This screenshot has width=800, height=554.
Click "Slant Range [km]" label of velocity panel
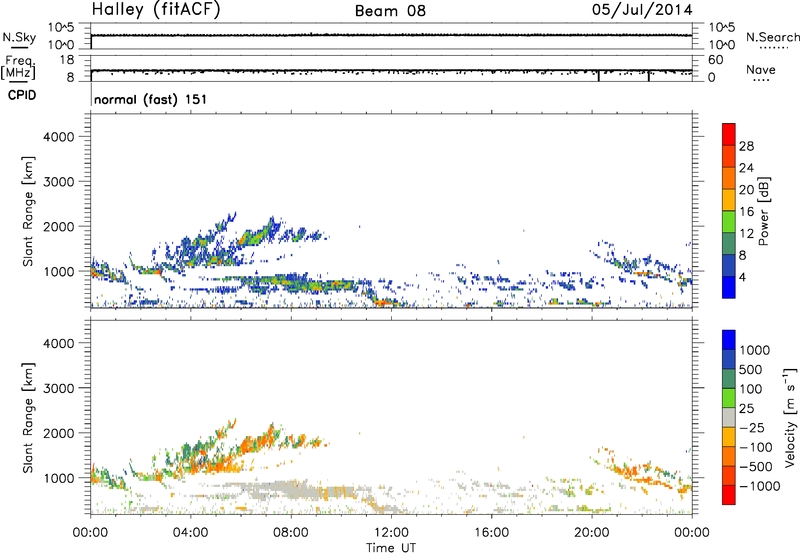[x=28, y=418]
